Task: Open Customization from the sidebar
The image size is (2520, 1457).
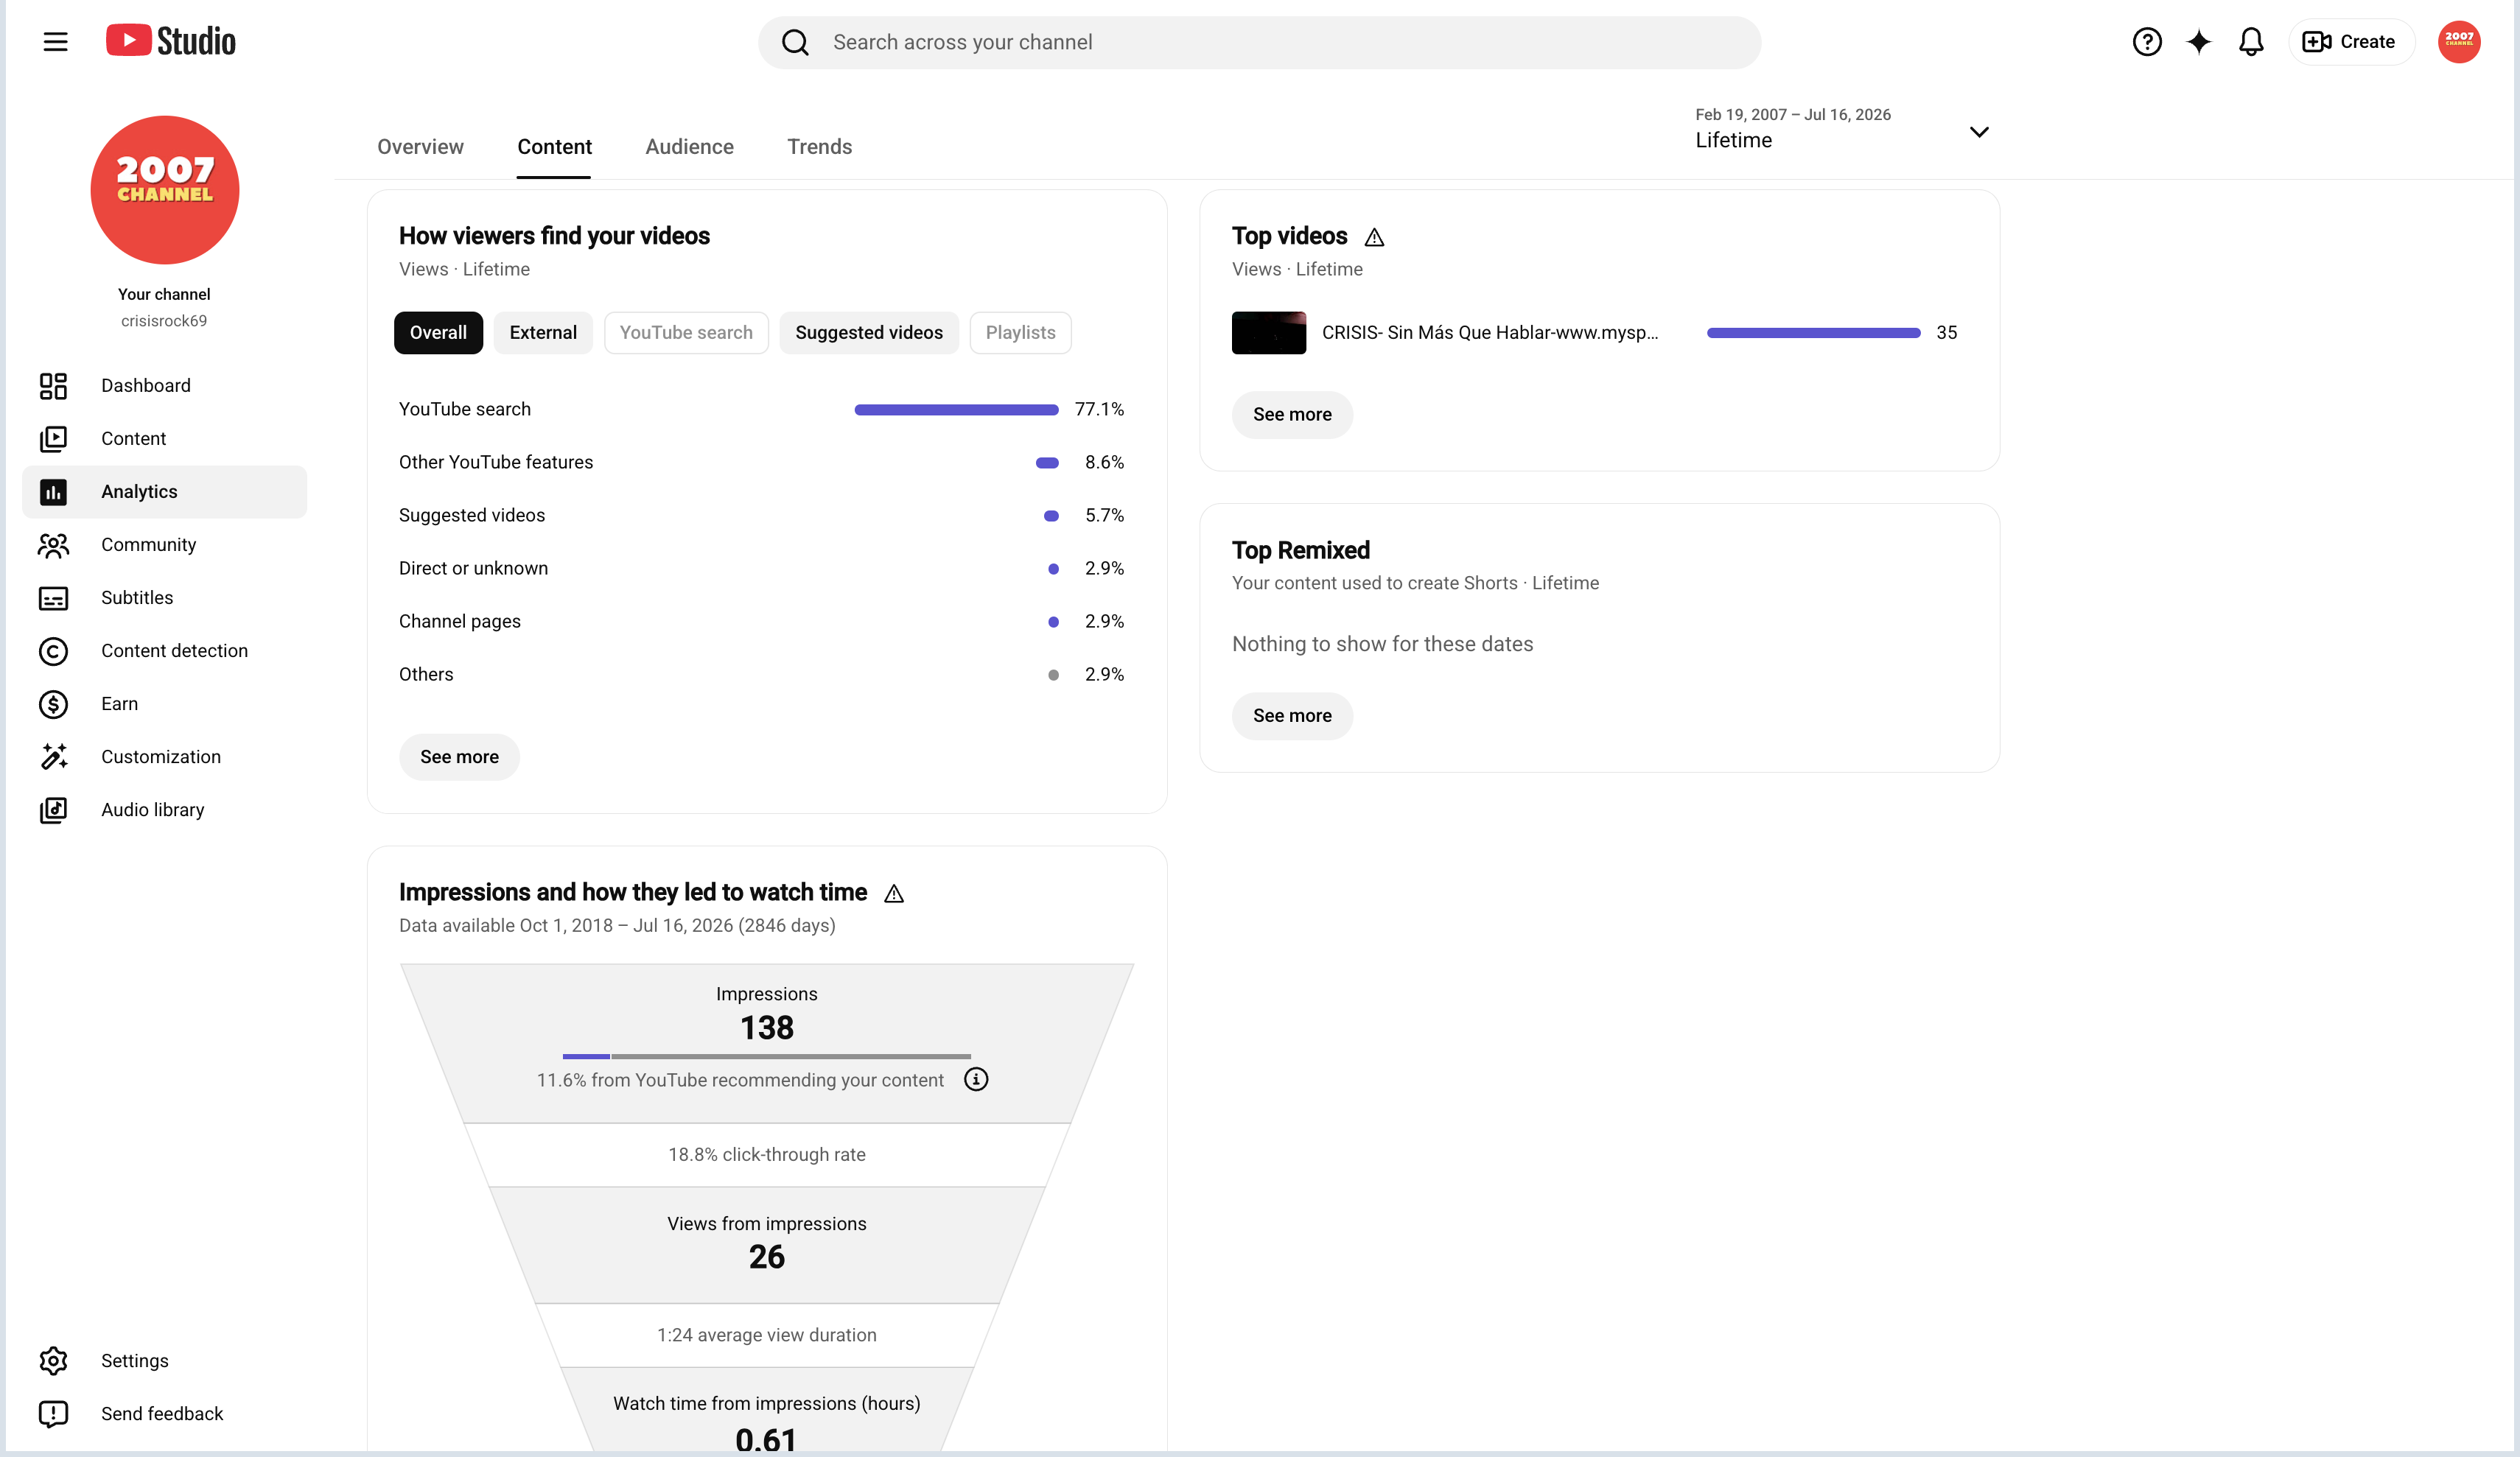Action: click(x=165, y=757)
